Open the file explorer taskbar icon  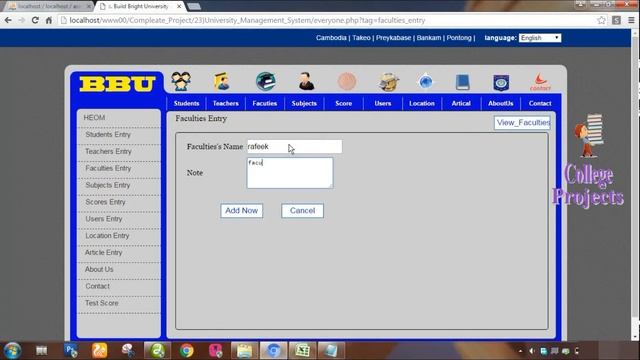244,351
